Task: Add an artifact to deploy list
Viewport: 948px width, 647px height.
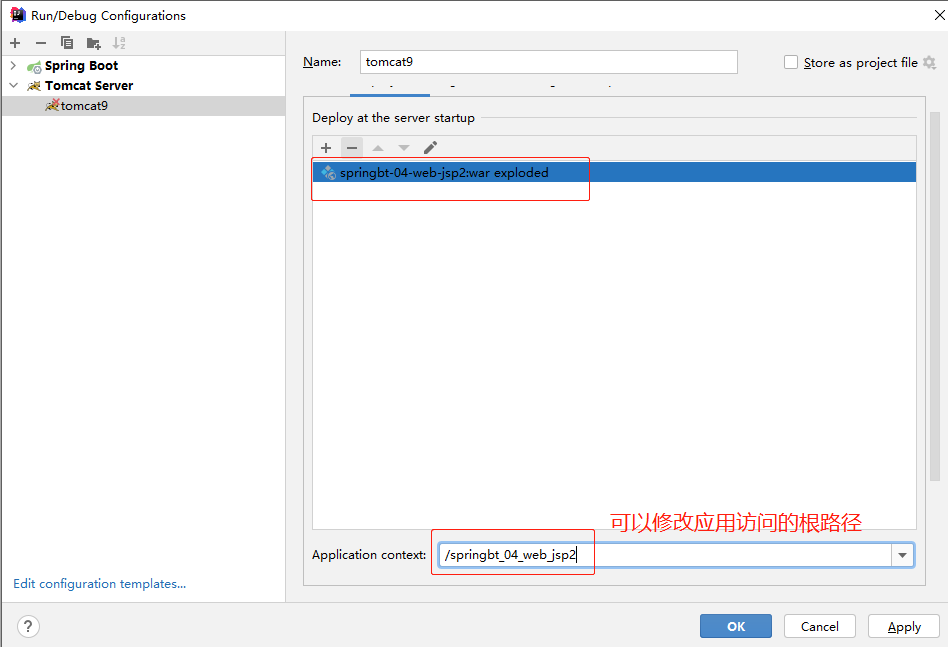Action: [x=326, y=148]
